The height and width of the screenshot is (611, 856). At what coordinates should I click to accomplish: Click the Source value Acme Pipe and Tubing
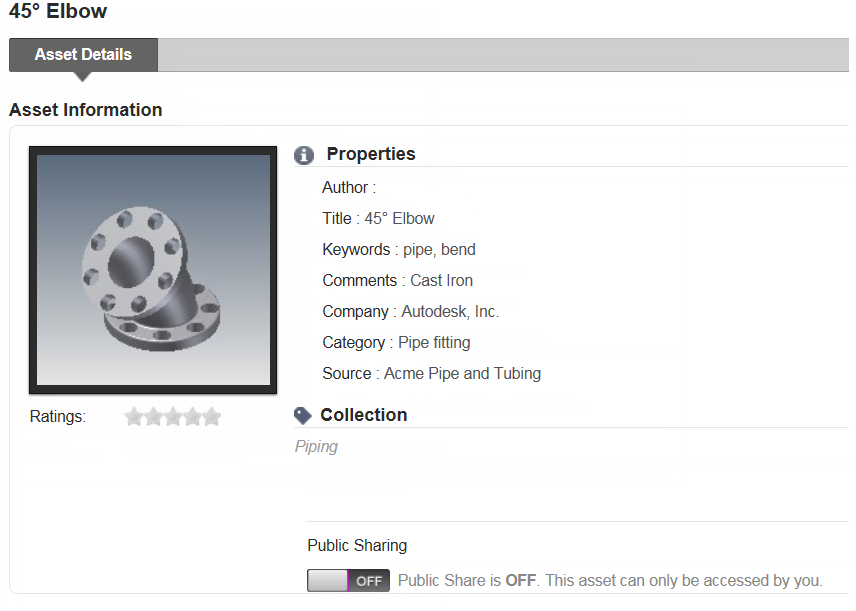462,374
